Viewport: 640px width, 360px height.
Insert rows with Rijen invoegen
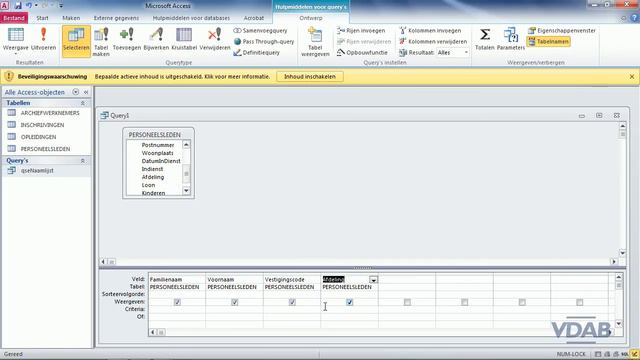pos(361,31)
